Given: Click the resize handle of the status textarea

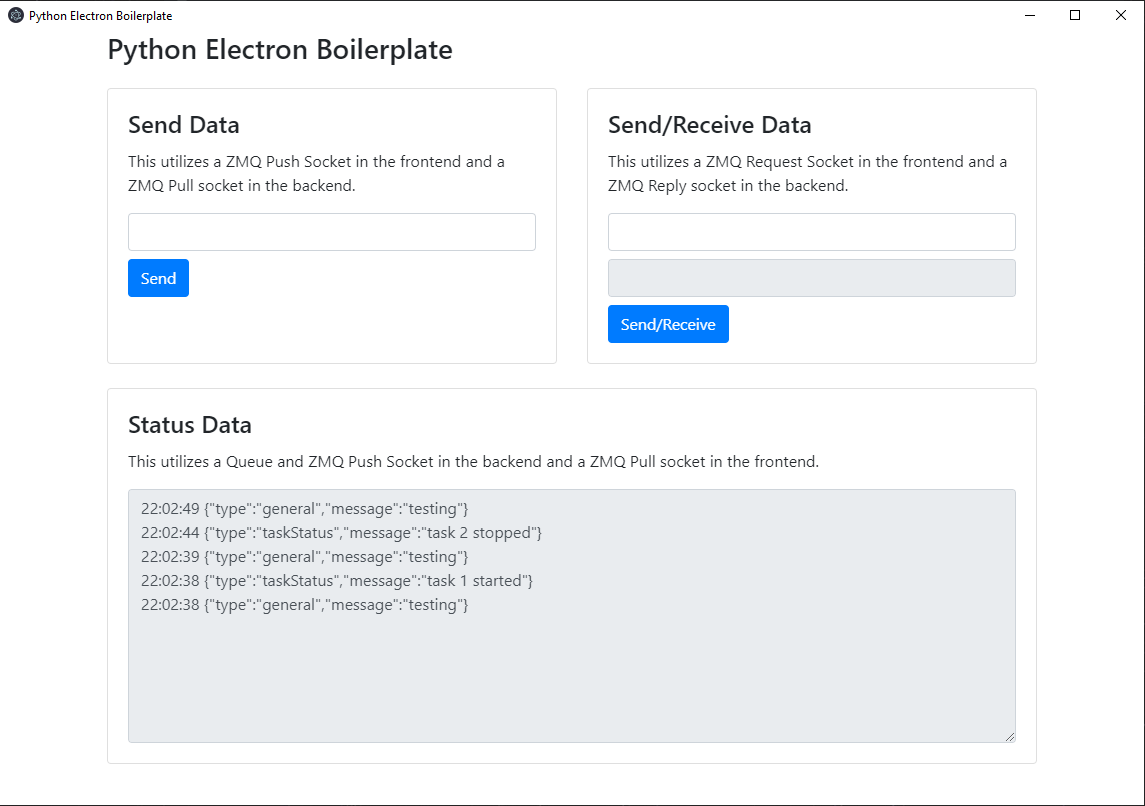Looking at the screenshot, I should coord(1009,736).
